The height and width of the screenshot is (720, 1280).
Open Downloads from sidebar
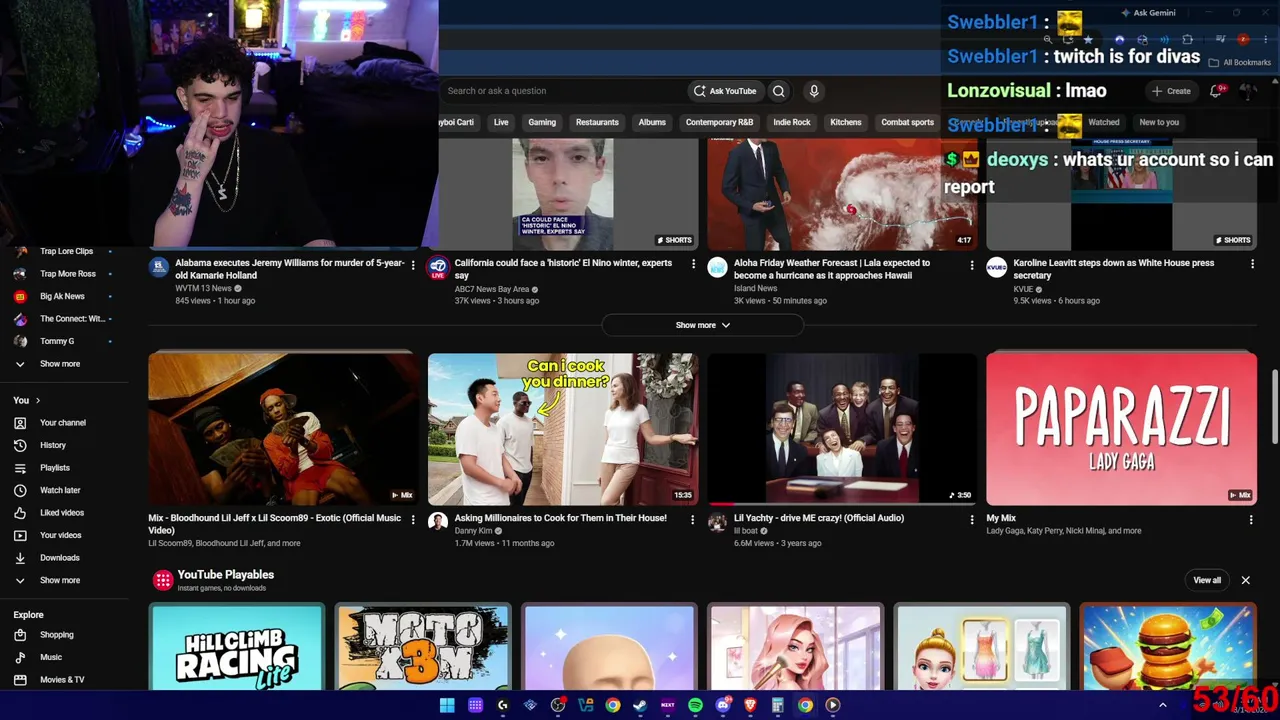pyautogui.click(x=59, y=558)
